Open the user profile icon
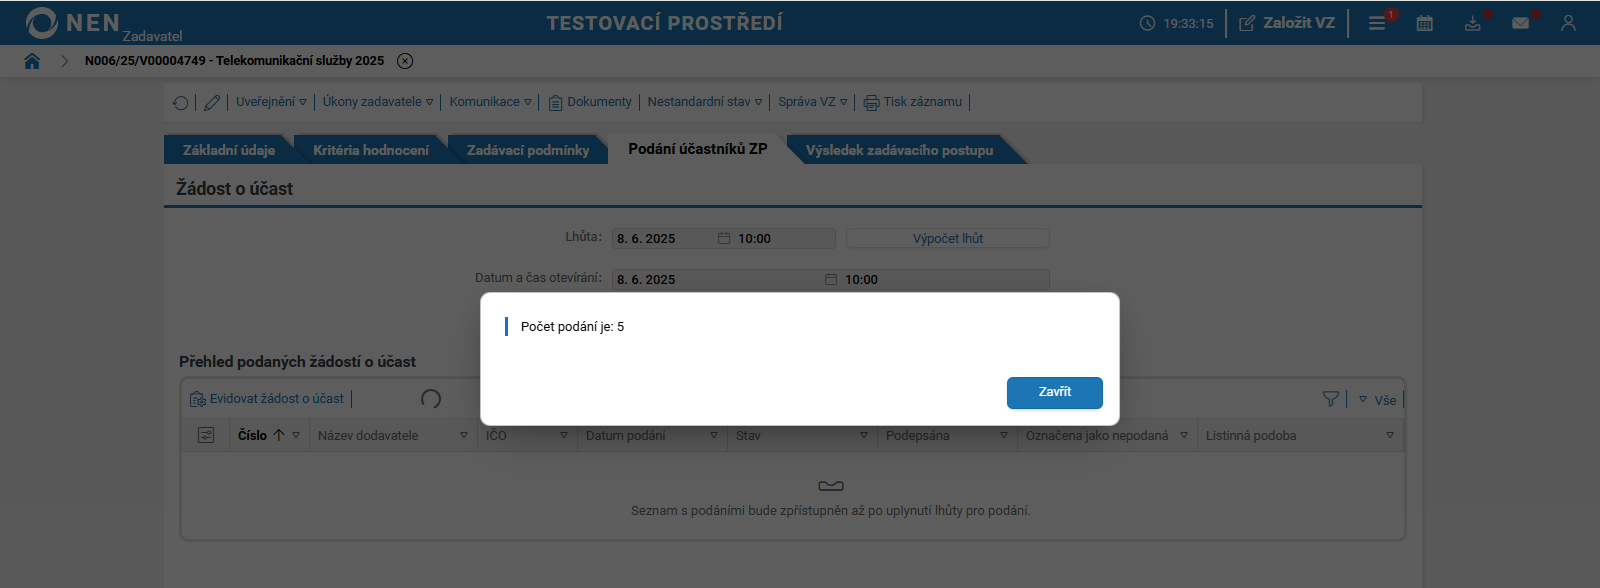Screen dimensions: 1600x588 (1568, 23)
